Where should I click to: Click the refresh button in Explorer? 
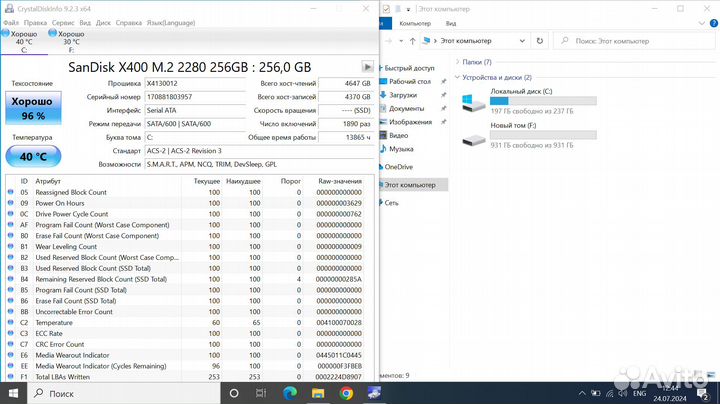click(x=540, y=41)
